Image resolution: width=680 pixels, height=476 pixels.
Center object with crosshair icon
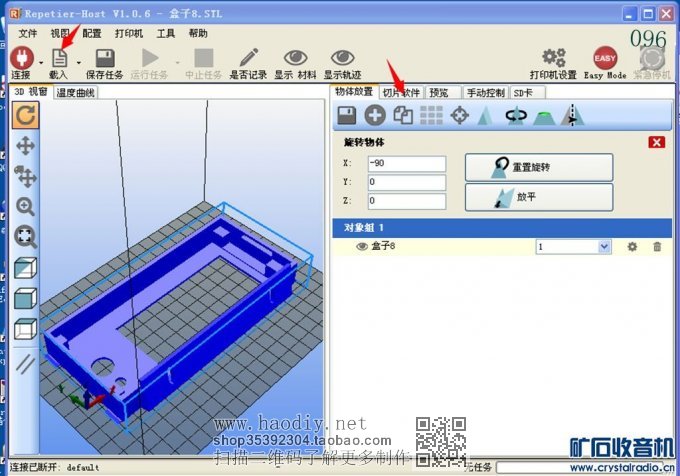[x=460, y=115]
